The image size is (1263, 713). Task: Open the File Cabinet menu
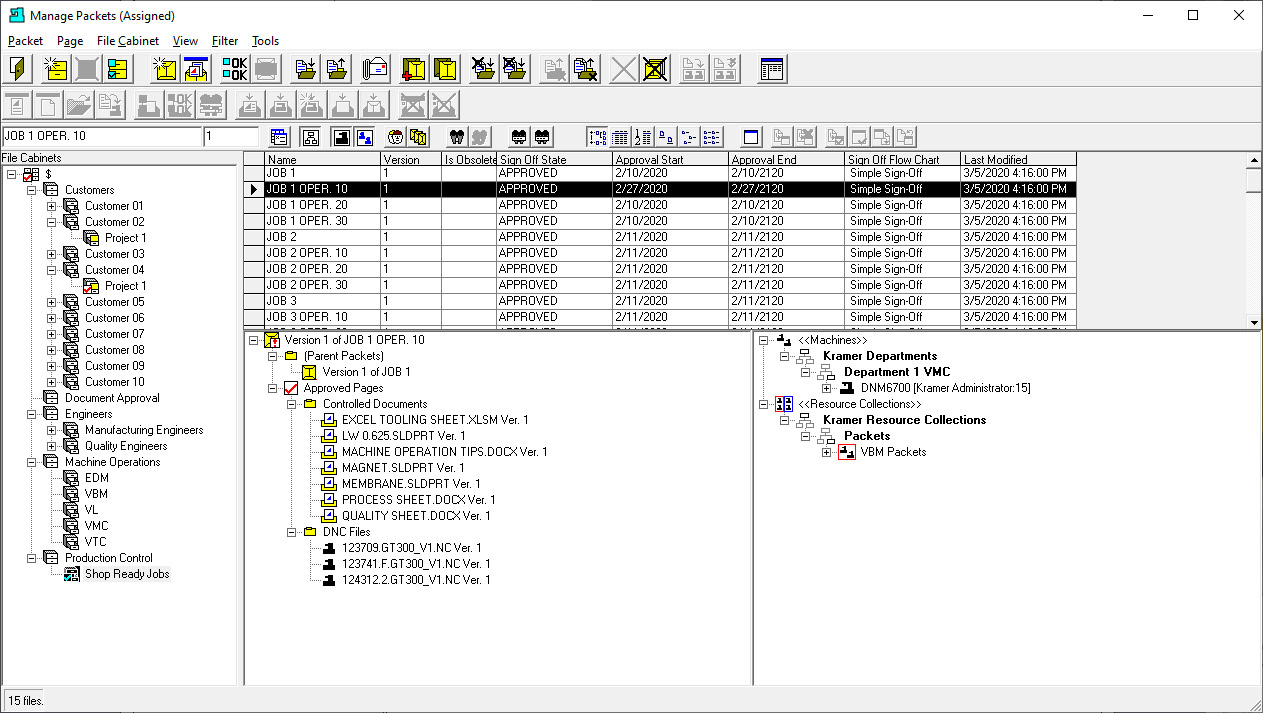[128, 41]
